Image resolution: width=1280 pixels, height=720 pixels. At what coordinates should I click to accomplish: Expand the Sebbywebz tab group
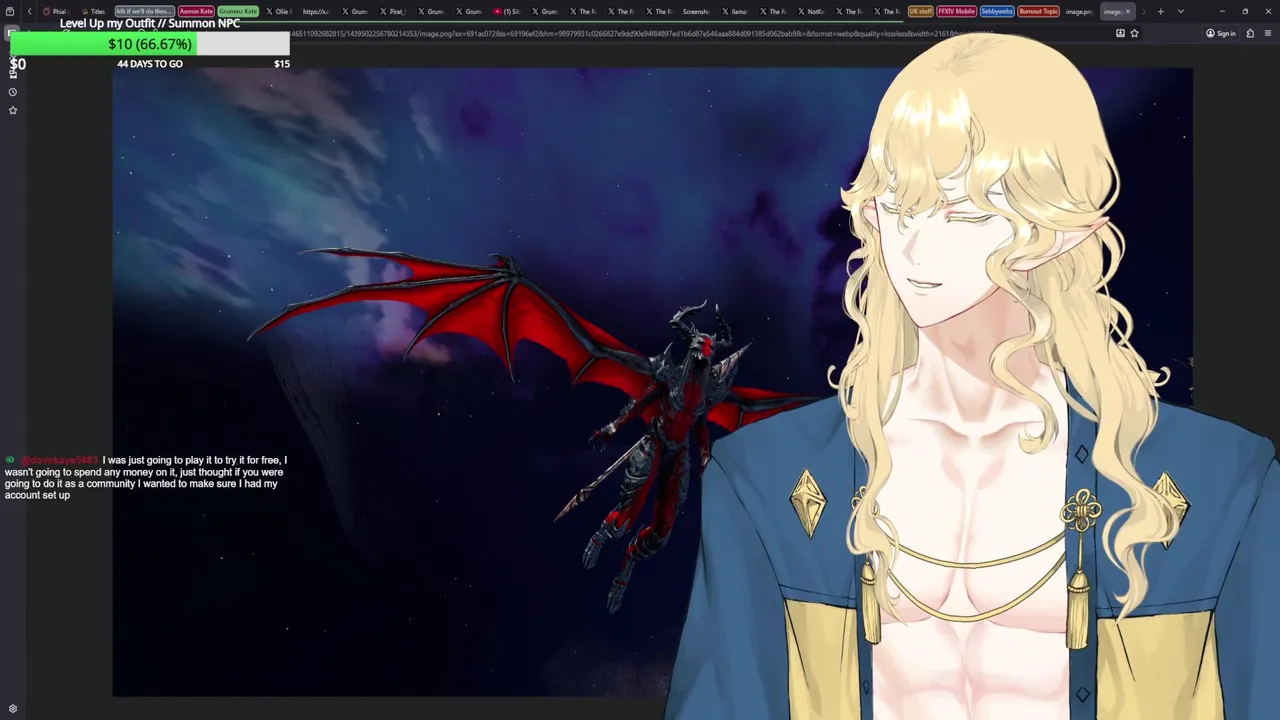(x=997, y=11)
